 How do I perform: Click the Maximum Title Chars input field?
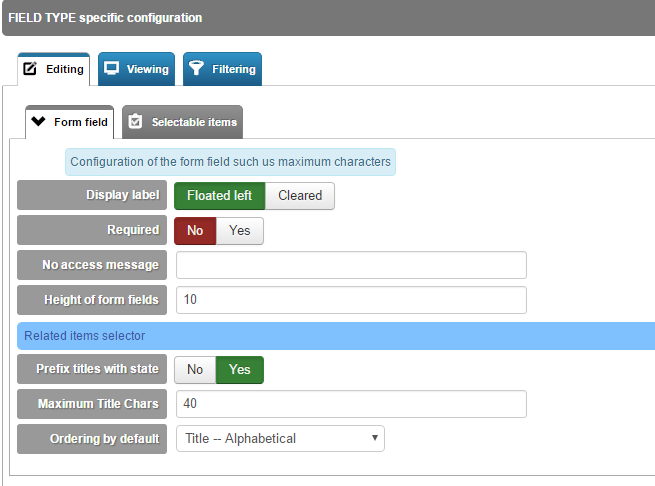pyautogui.click(x=351, y=404)
